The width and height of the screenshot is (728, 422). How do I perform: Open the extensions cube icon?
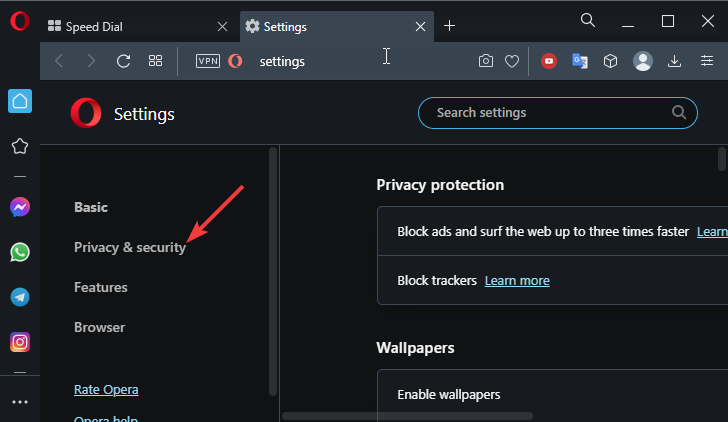pyautogui.click(x=610, y=61)
